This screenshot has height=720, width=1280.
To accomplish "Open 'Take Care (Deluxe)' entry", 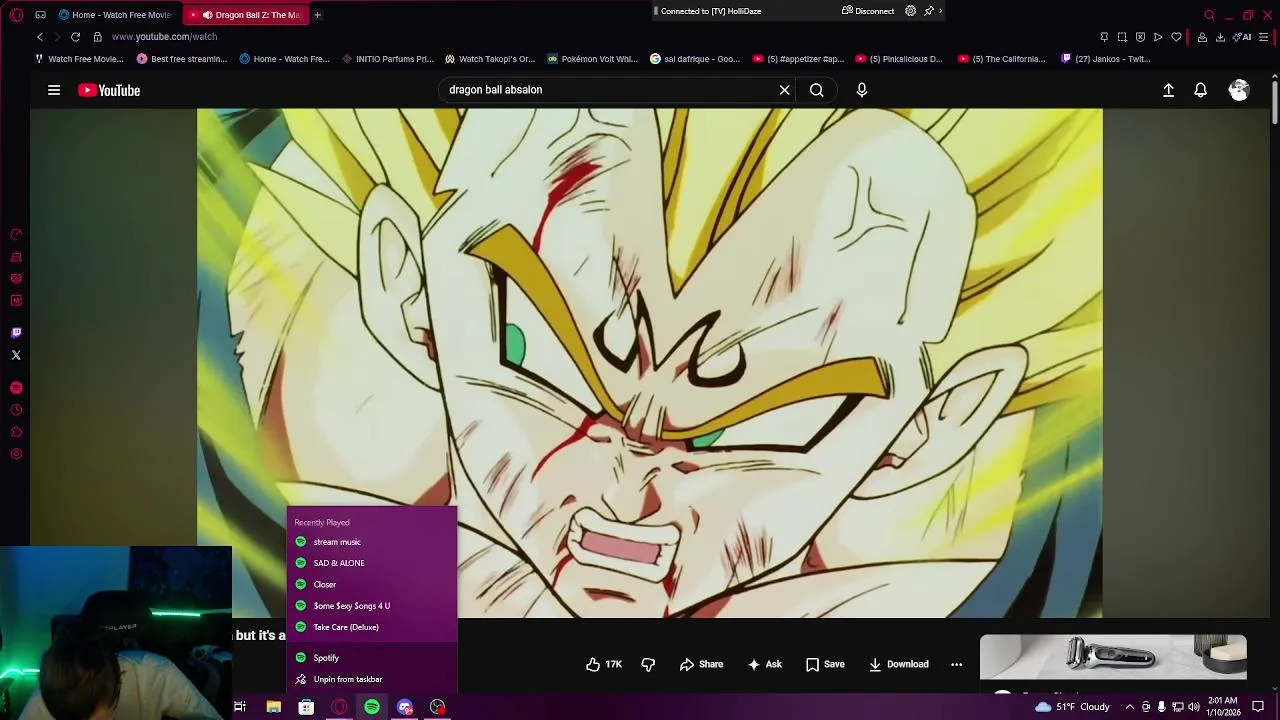I will coord(372,627).
